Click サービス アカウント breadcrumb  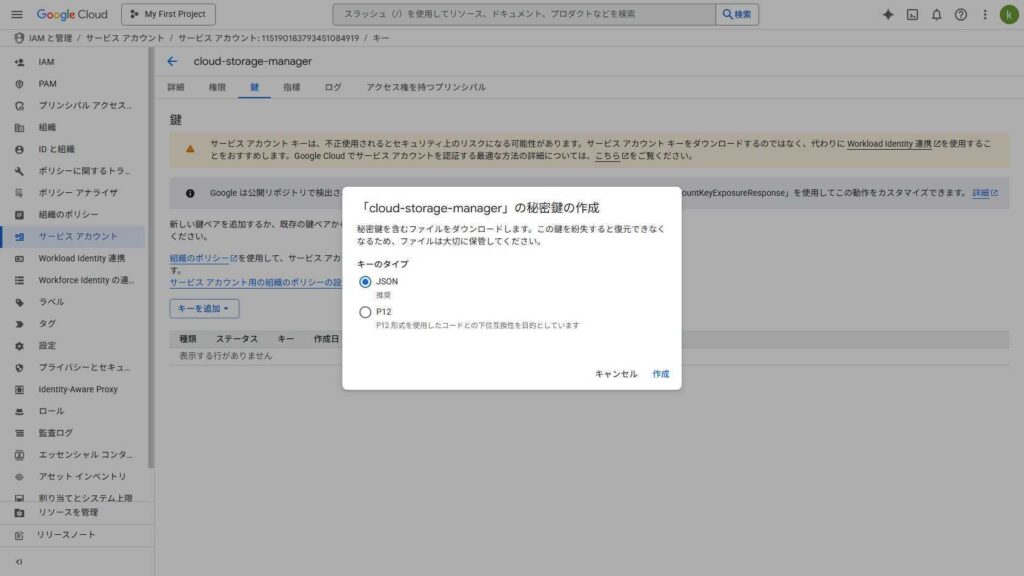tap(125, 38)
